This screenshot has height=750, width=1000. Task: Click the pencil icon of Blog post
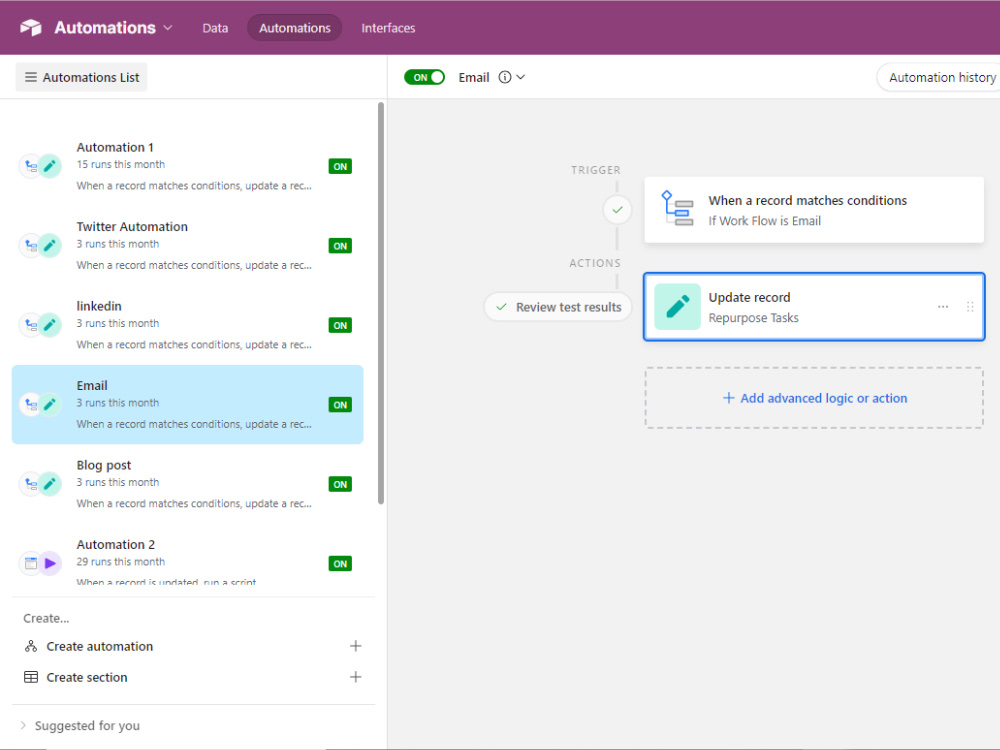pyautogui.click(x=50, y=483)
